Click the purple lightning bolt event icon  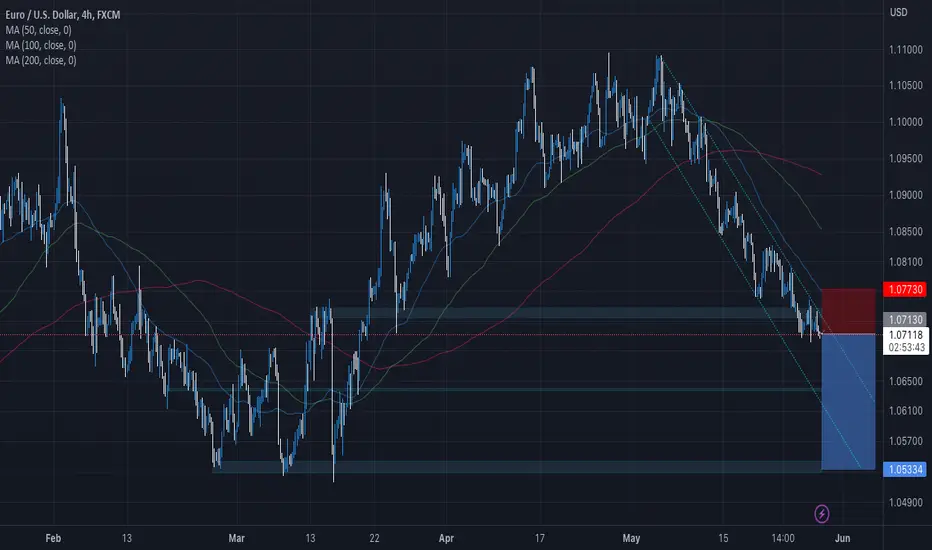coord(821,514)
